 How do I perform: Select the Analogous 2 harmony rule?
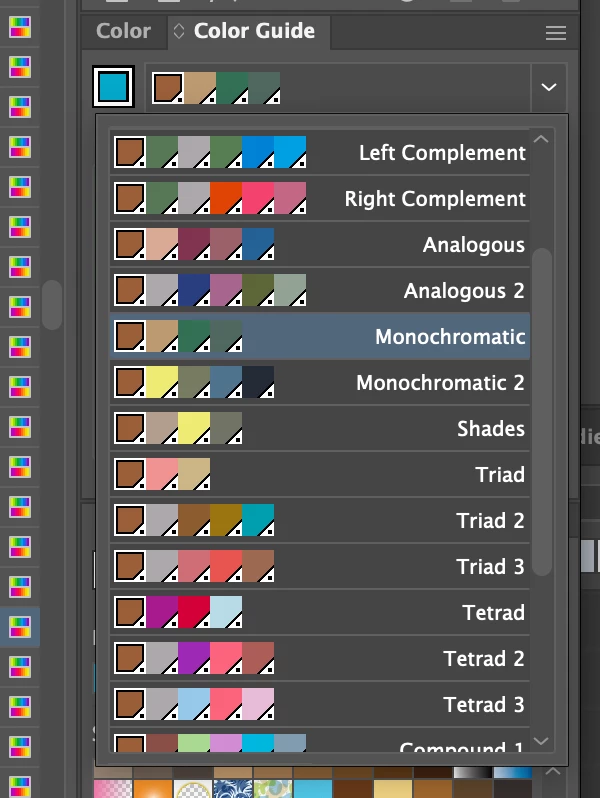[320, 290]
